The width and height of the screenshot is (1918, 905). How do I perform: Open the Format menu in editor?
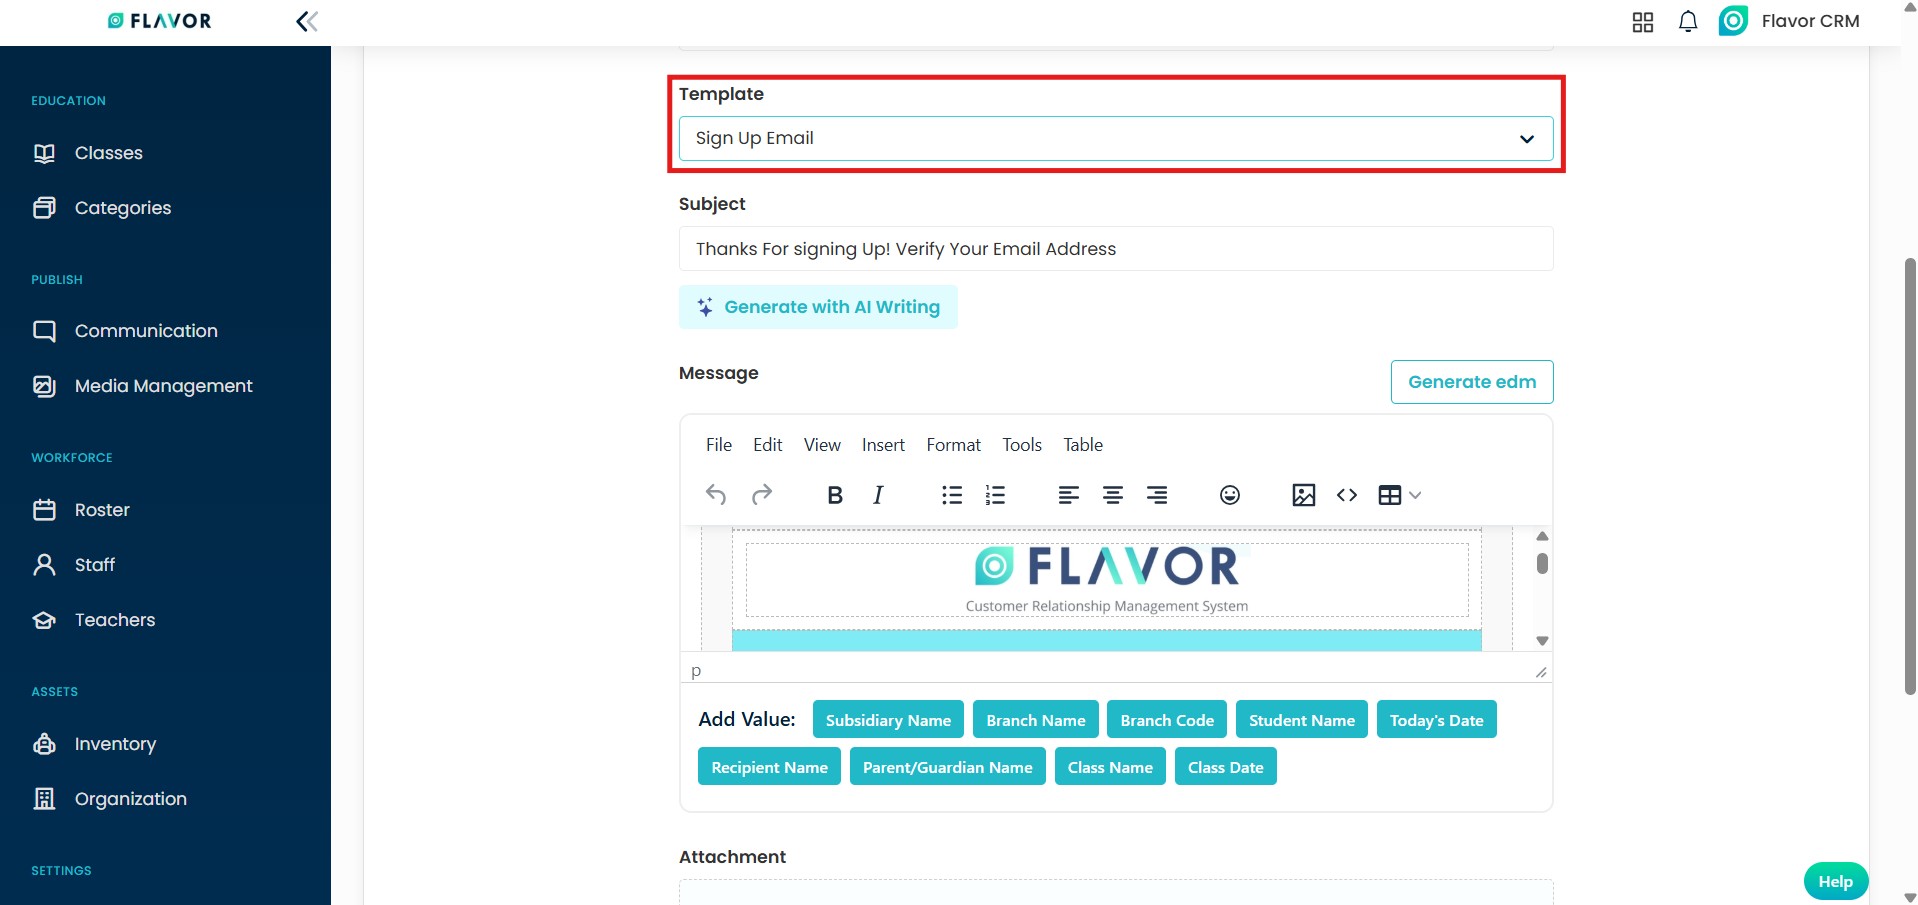[x=953, y=445]
